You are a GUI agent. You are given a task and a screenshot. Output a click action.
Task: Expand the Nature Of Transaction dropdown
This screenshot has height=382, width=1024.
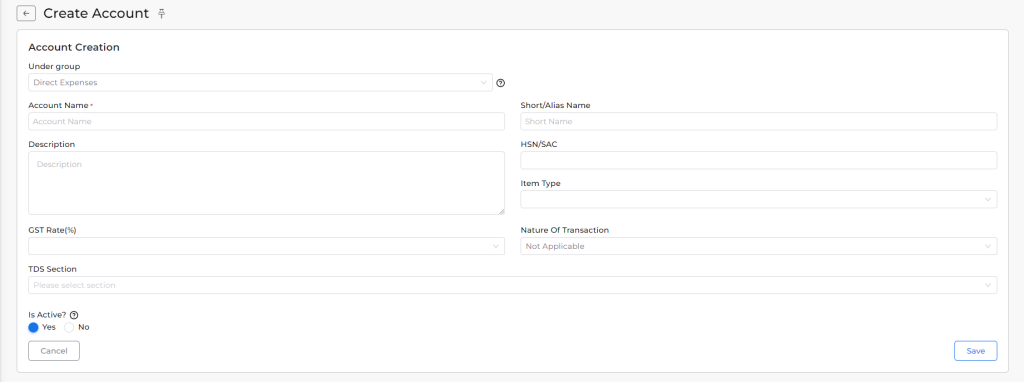(x=758, y=246)
